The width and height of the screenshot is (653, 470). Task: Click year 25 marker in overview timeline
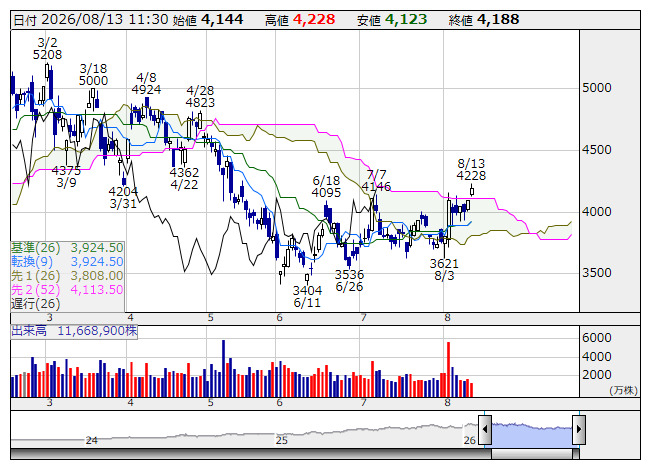click(282, 440)
